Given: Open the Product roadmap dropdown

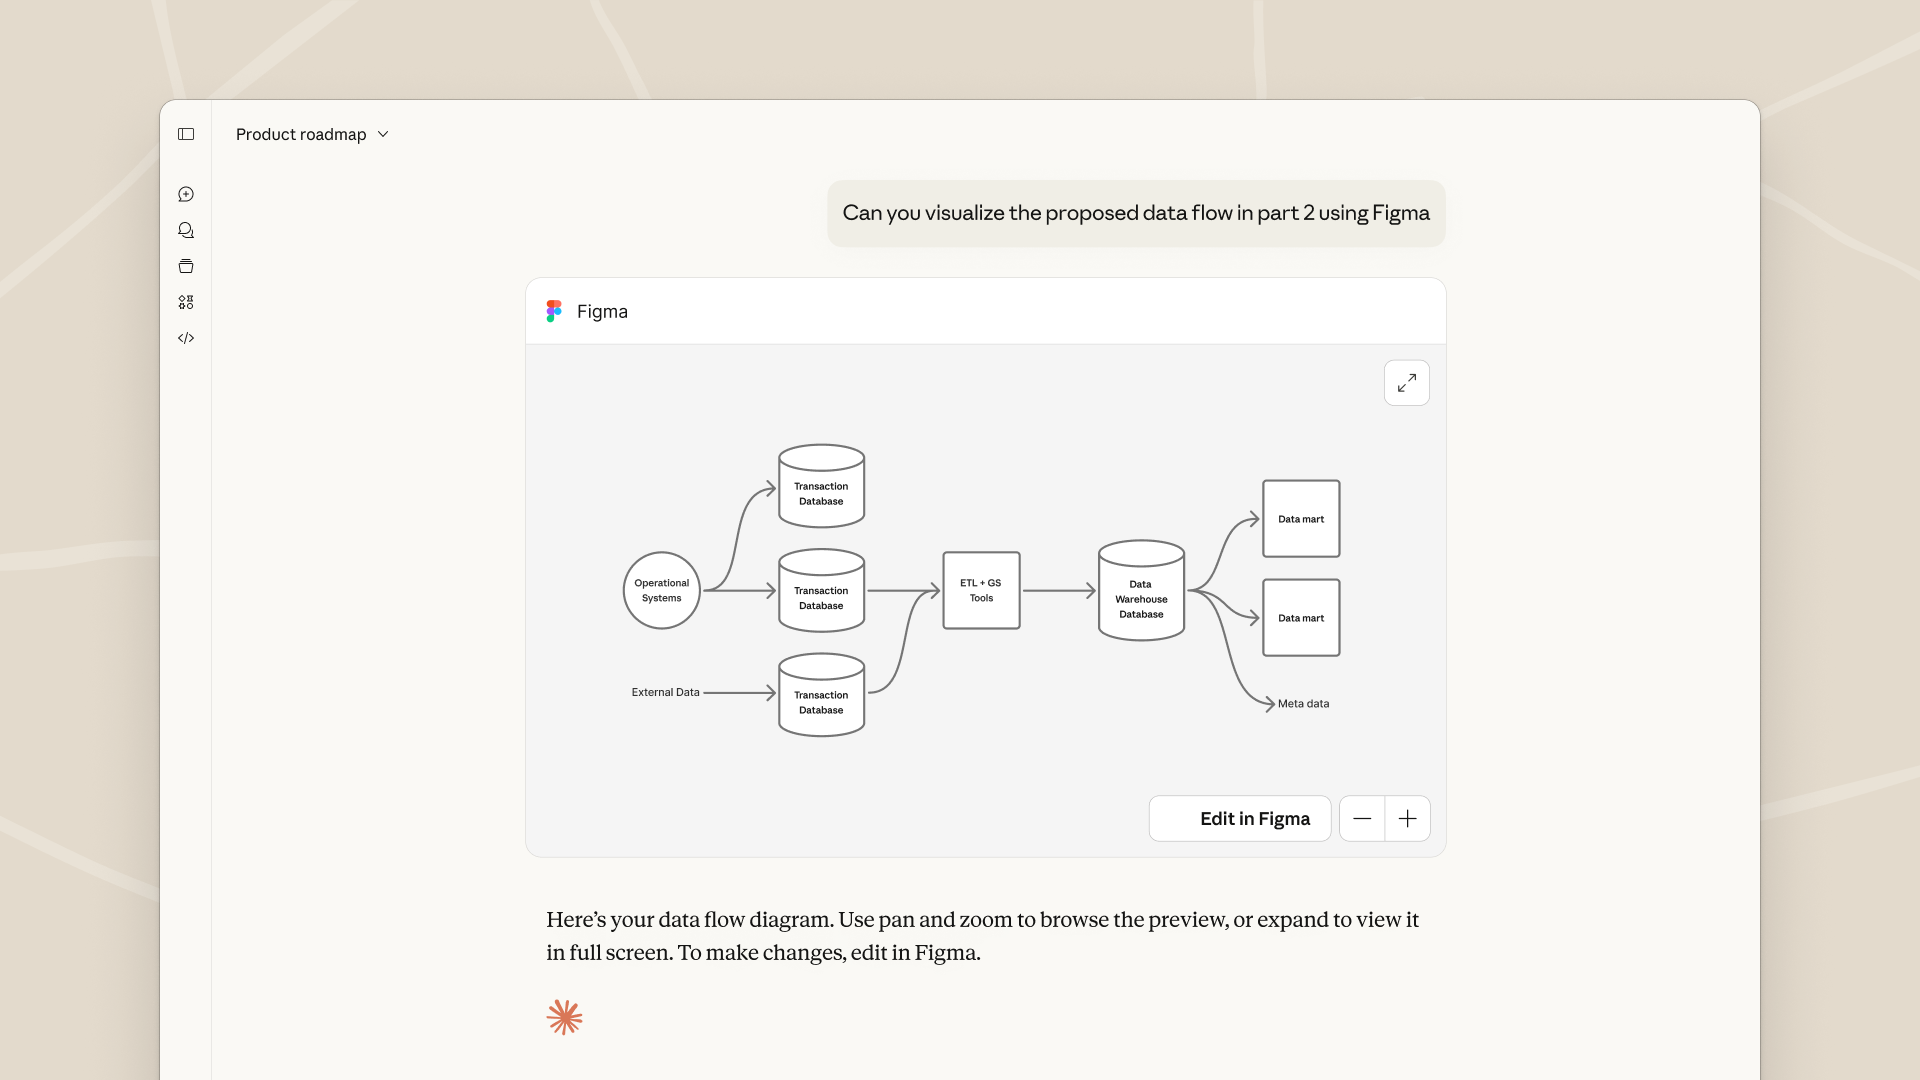Looking at the screenshot, I should coord(301,134).
